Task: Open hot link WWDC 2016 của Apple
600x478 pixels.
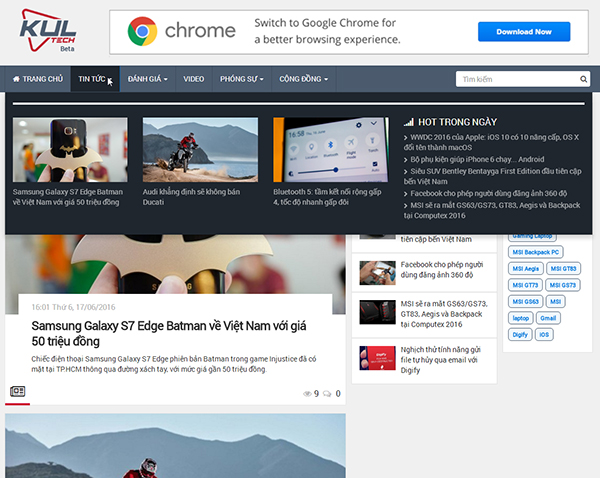Action: click(x=491, y=142)
